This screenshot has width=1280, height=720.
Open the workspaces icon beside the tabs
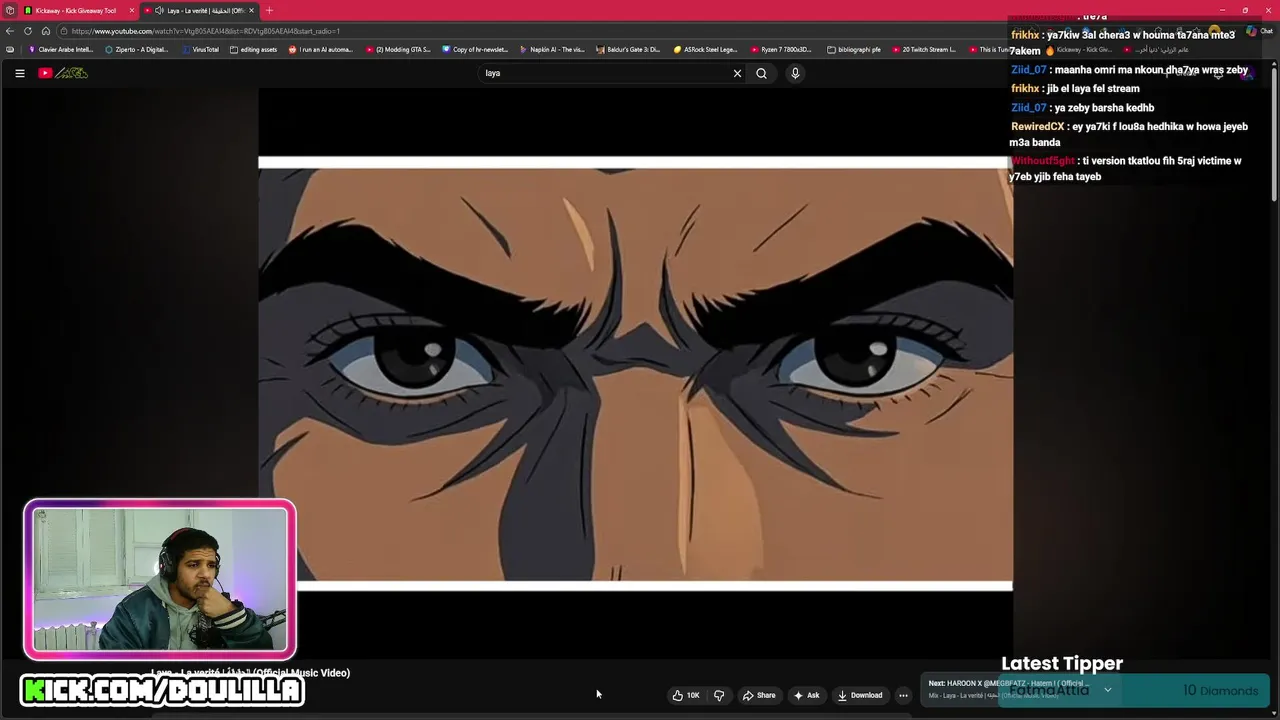click(x=10, y=10)
